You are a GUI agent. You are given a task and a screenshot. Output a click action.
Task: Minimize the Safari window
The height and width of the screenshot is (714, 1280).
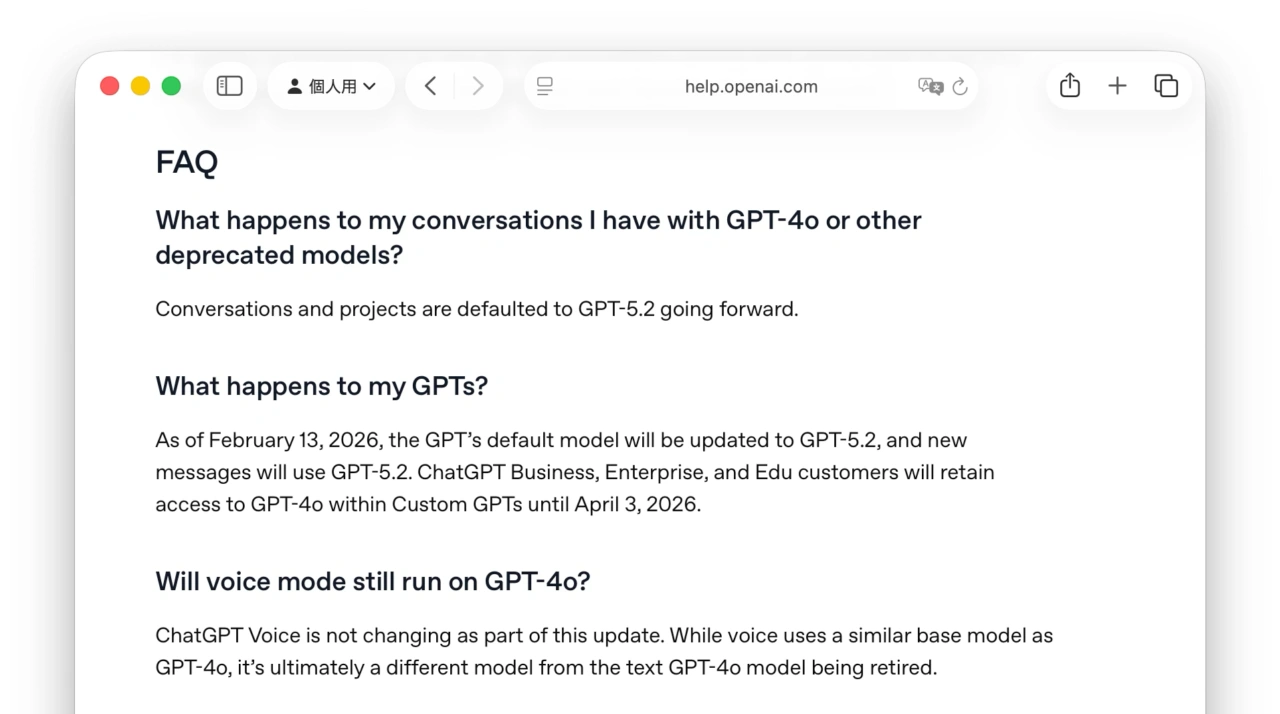click(140, 86)
